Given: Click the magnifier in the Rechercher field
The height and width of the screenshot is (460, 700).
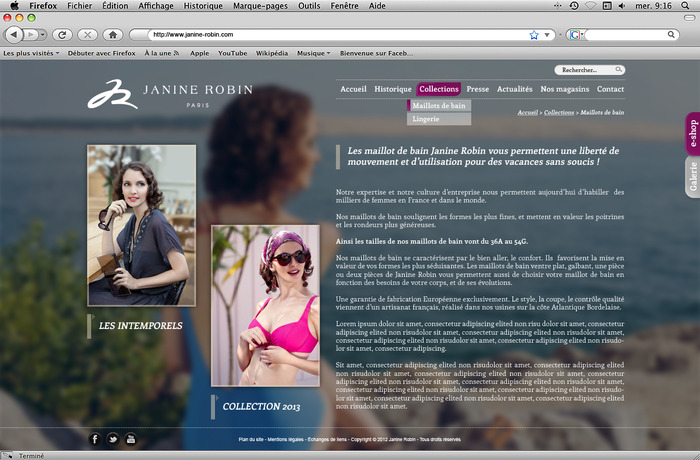Looking at the screenshot, I should point(619,70).
